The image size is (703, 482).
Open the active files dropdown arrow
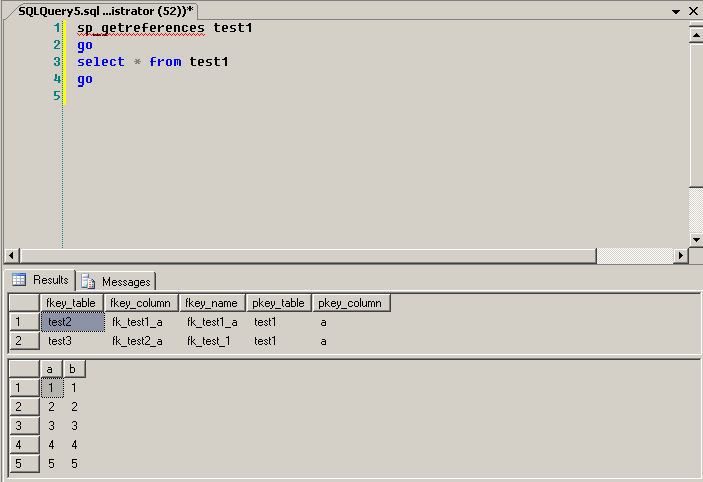click(676, 12)
